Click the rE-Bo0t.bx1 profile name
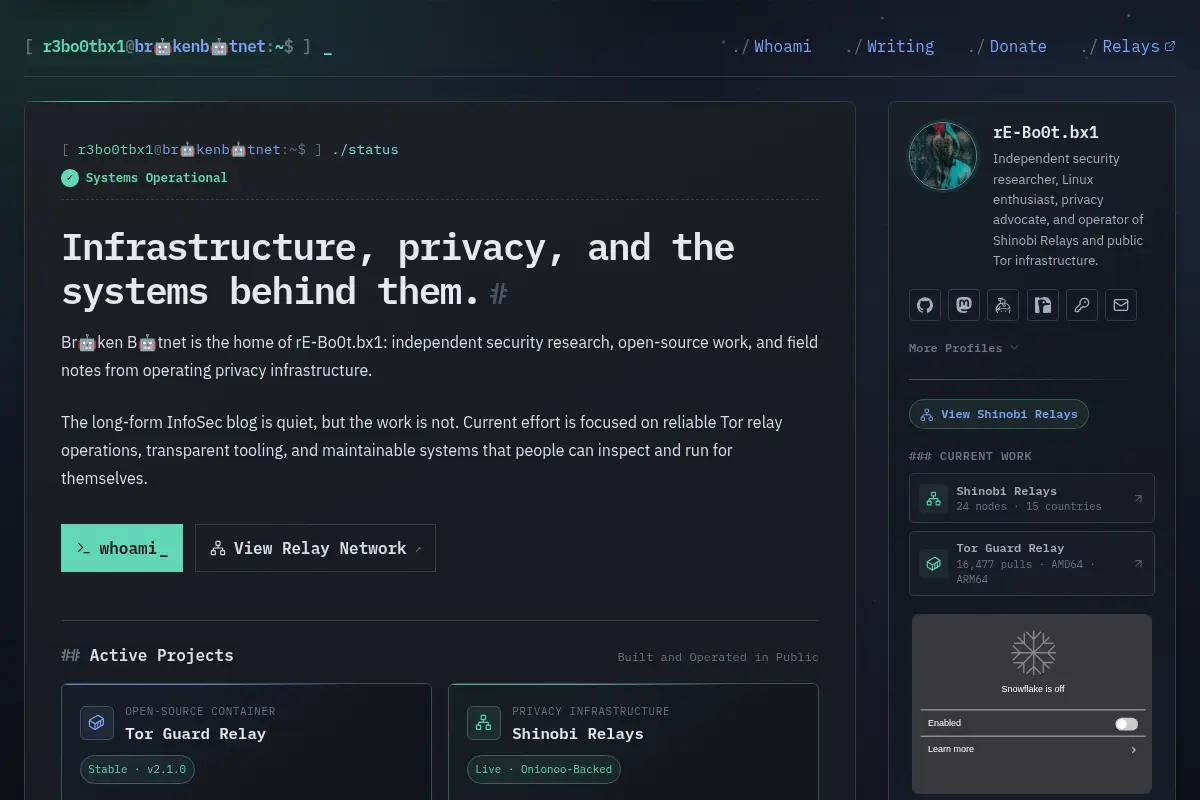 (1046, 132)
